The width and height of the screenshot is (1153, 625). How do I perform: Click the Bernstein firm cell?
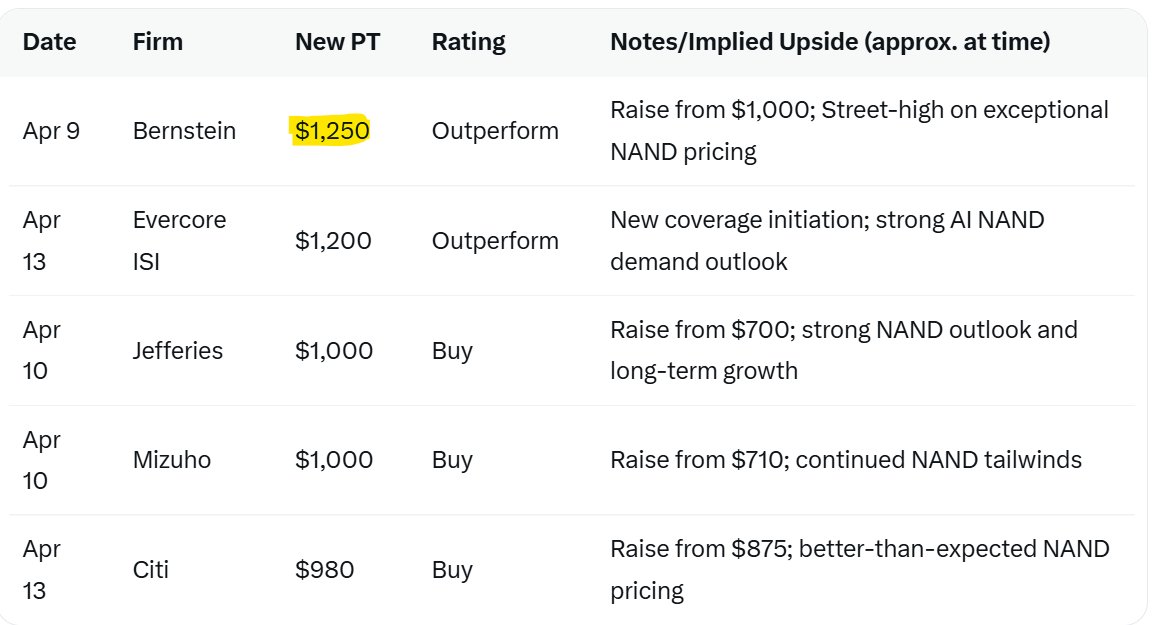click(184, 131)
